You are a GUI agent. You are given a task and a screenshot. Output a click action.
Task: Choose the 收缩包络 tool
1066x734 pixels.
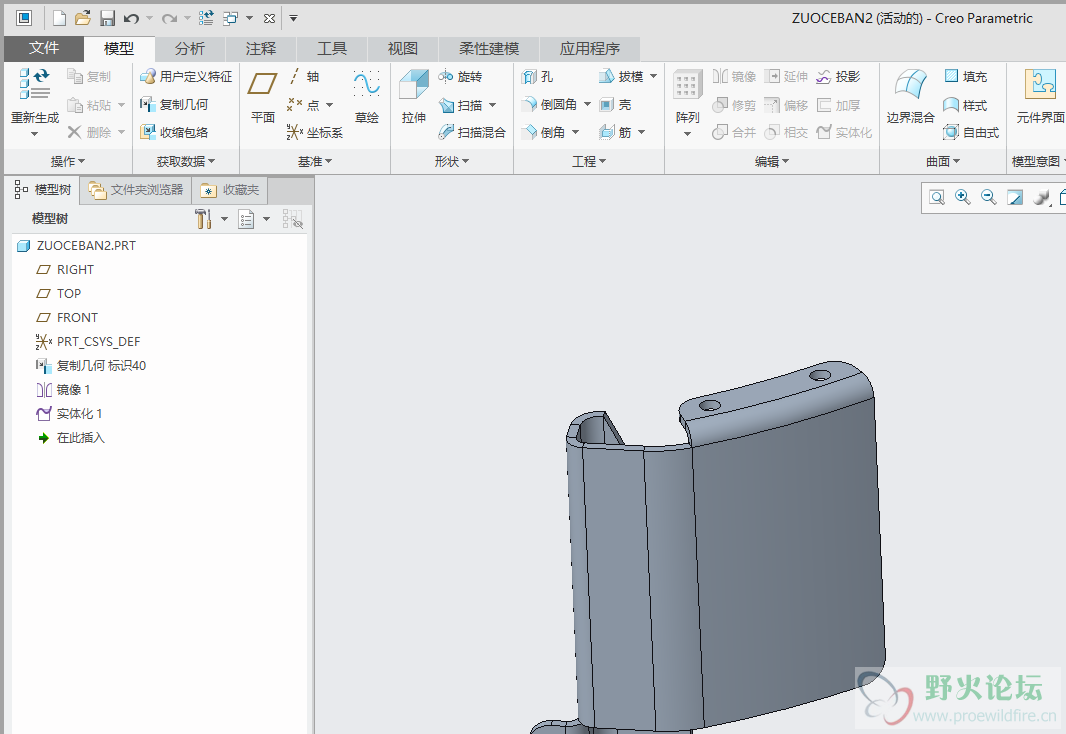(x=174, y=132)
